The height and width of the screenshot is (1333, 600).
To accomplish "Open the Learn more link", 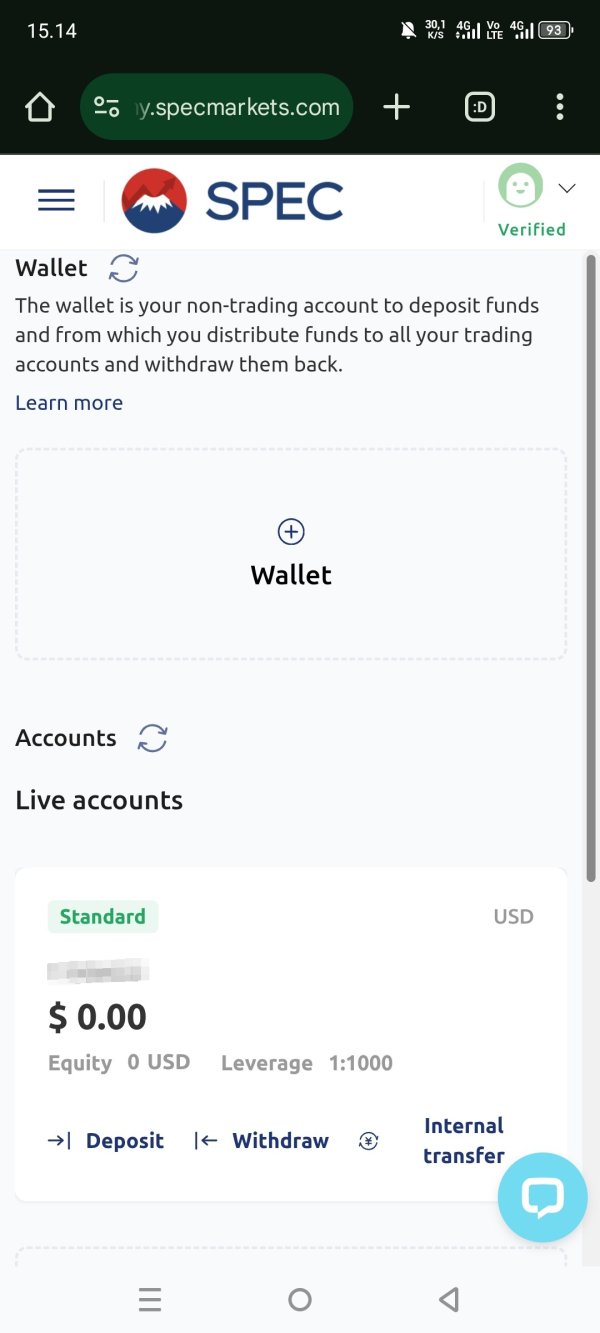I will point(69,403).
